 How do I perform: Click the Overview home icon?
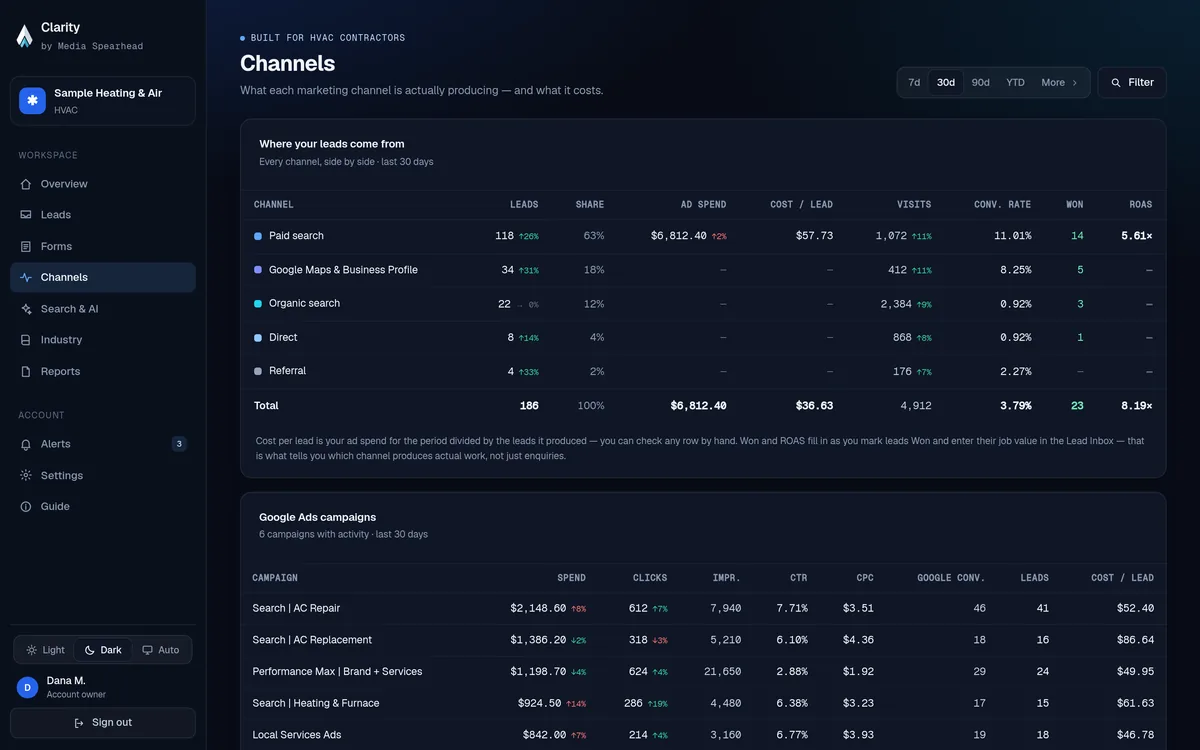coord(26,184)
